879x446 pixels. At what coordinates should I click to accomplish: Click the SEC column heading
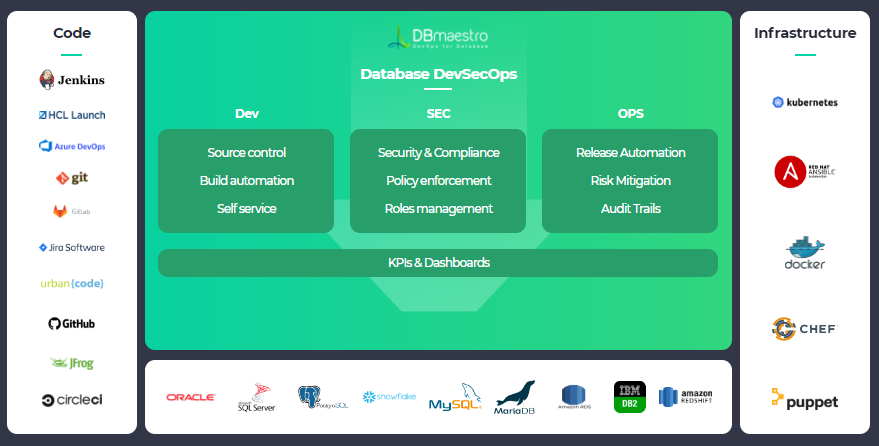pos(438,113)
